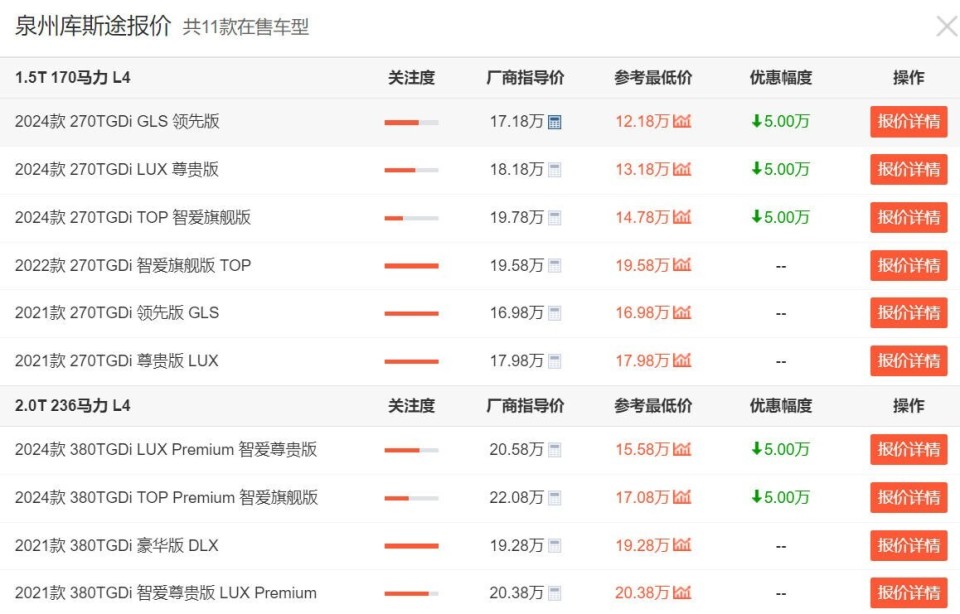Click 报价详情 for 2021款 270TGDi 尊贵版 LUX
The height and width of the screenshot is (614, 960).
[x=908, y=361]
